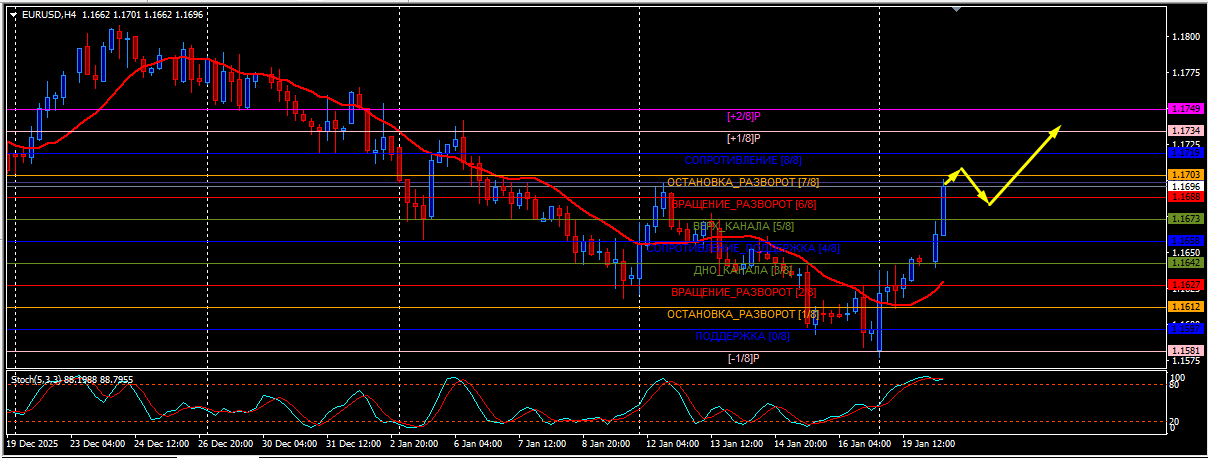Click the red 1.1627 price label

1186,285
